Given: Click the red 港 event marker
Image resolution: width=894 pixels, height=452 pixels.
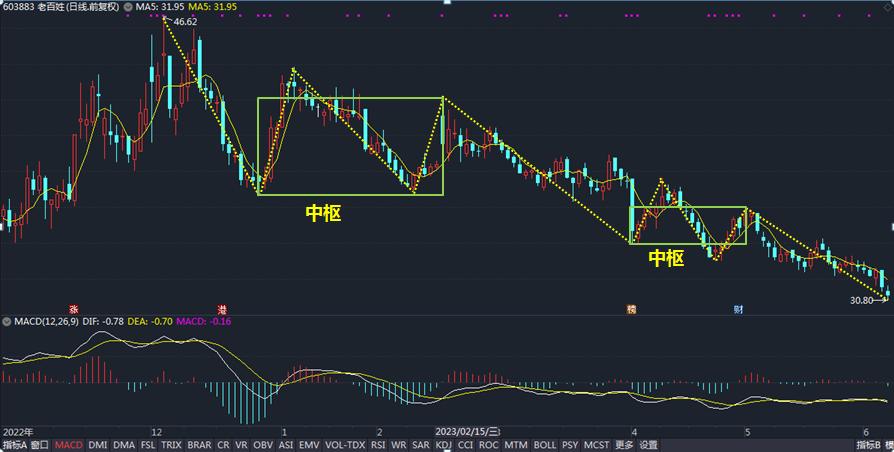Looking at the screenshot, I should coord(222,310).
